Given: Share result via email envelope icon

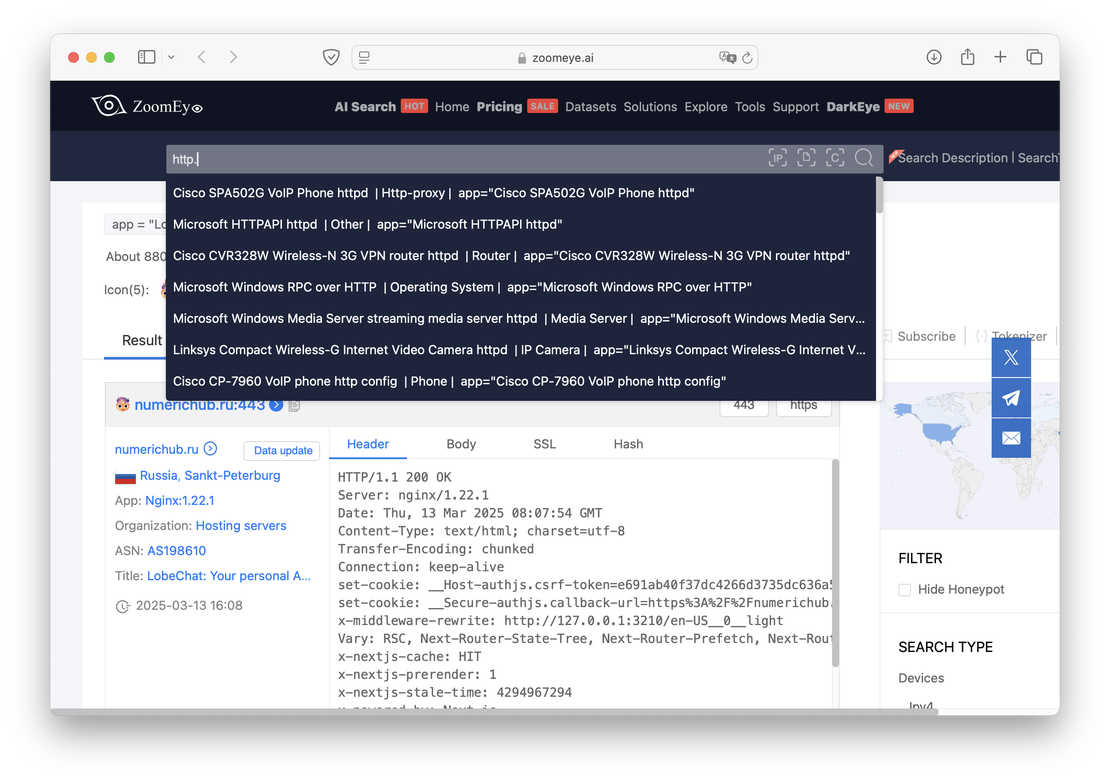Looking at the screenshot, I should tap(1011, 438).
